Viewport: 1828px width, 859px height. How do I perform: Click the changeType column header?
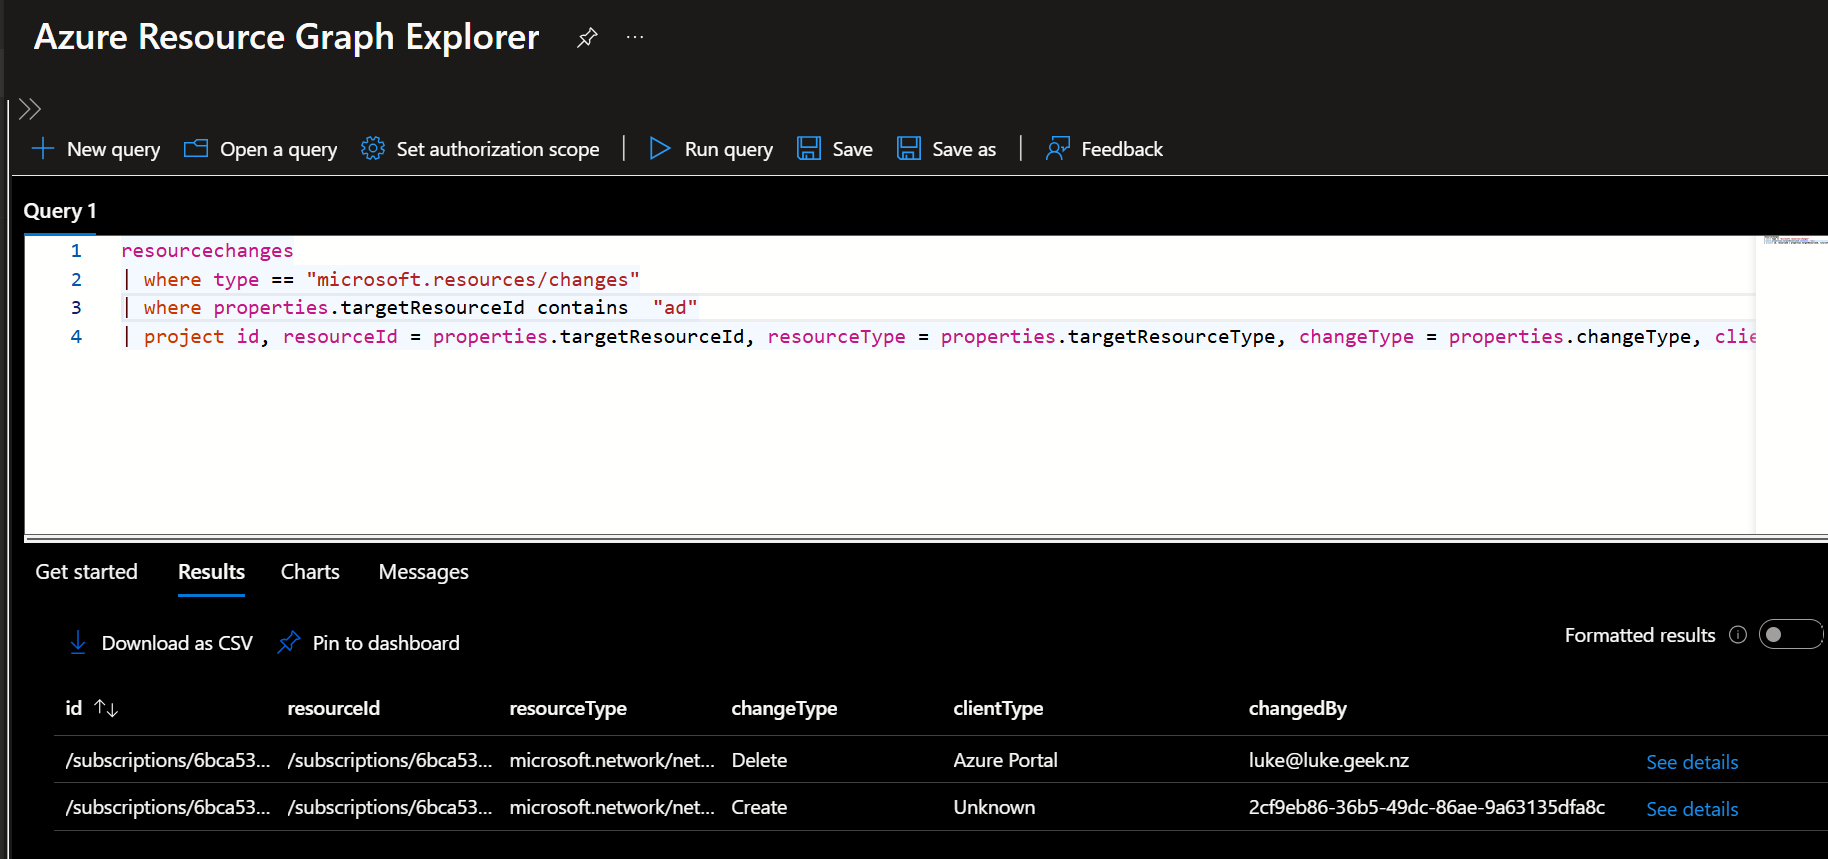tap(784, 708)
